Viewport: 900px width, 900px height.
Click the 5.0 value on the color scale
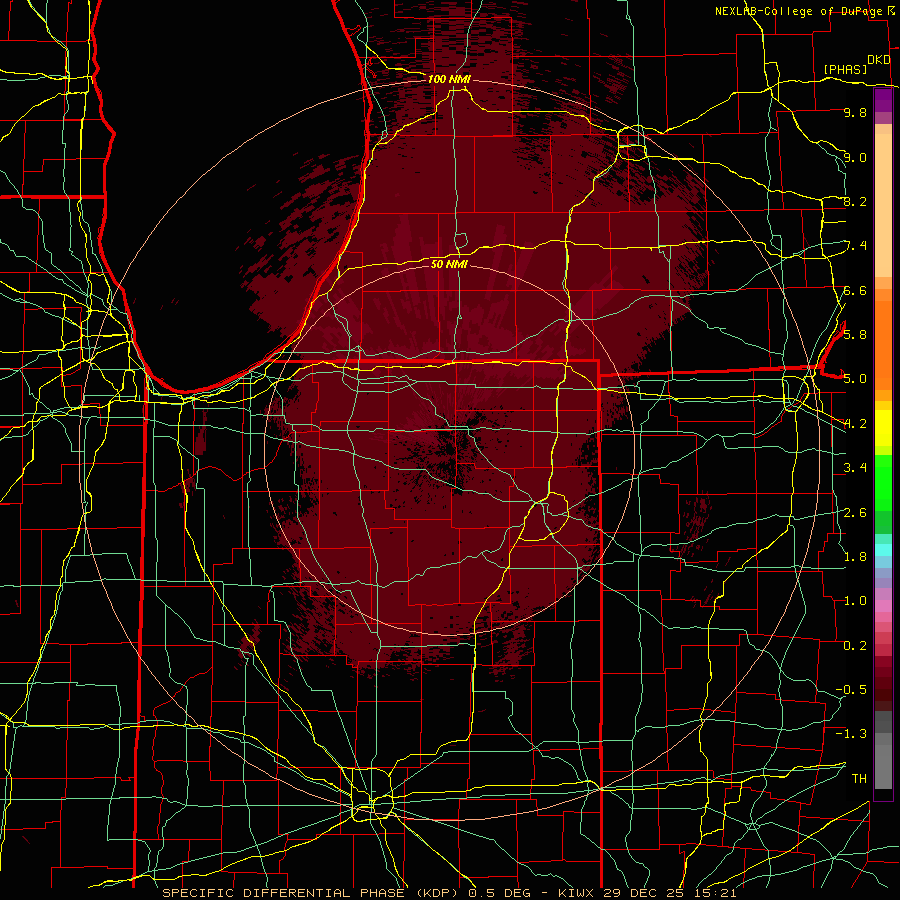click(x=855, y=379)
